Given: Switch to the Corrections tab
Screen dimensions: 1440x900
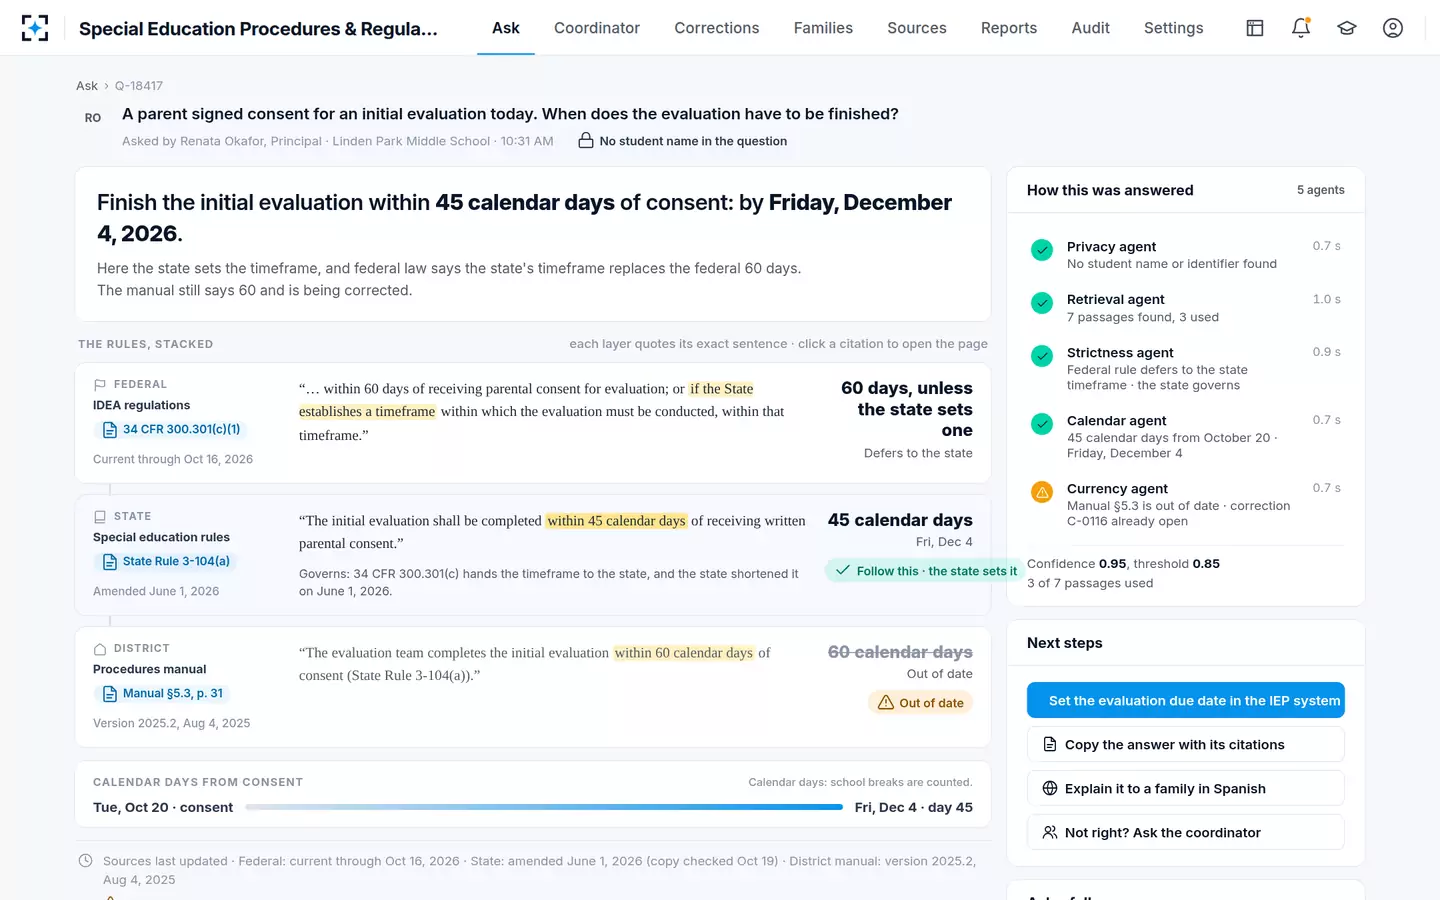Looking at the screenshot, I should (x=717, y=28).
